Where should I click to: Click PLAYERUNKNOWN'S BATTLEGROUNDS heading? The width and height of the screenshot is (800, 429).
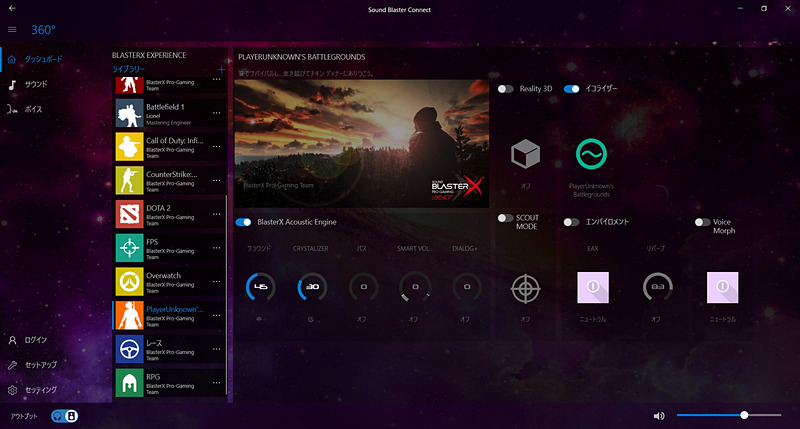pos(302,57)
